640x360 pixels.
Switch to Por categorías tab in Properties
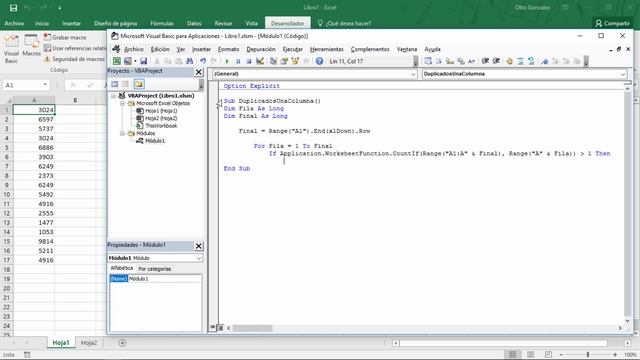pos(155,269)
